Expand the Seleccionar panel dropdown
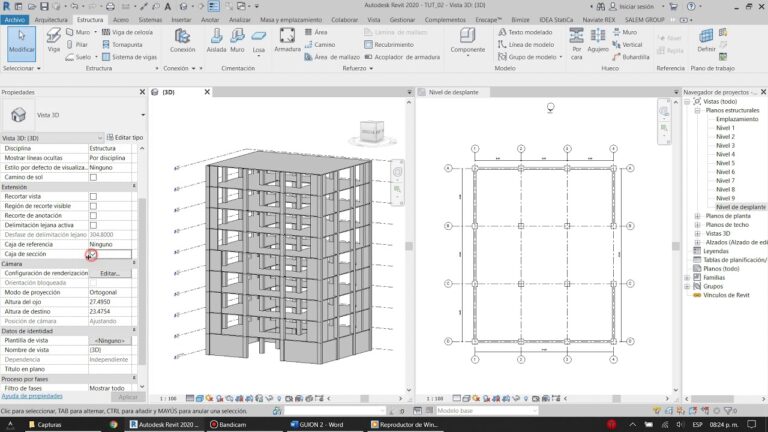Image resolution: width=768 pixels, height=432 pixels. [39, 69]
